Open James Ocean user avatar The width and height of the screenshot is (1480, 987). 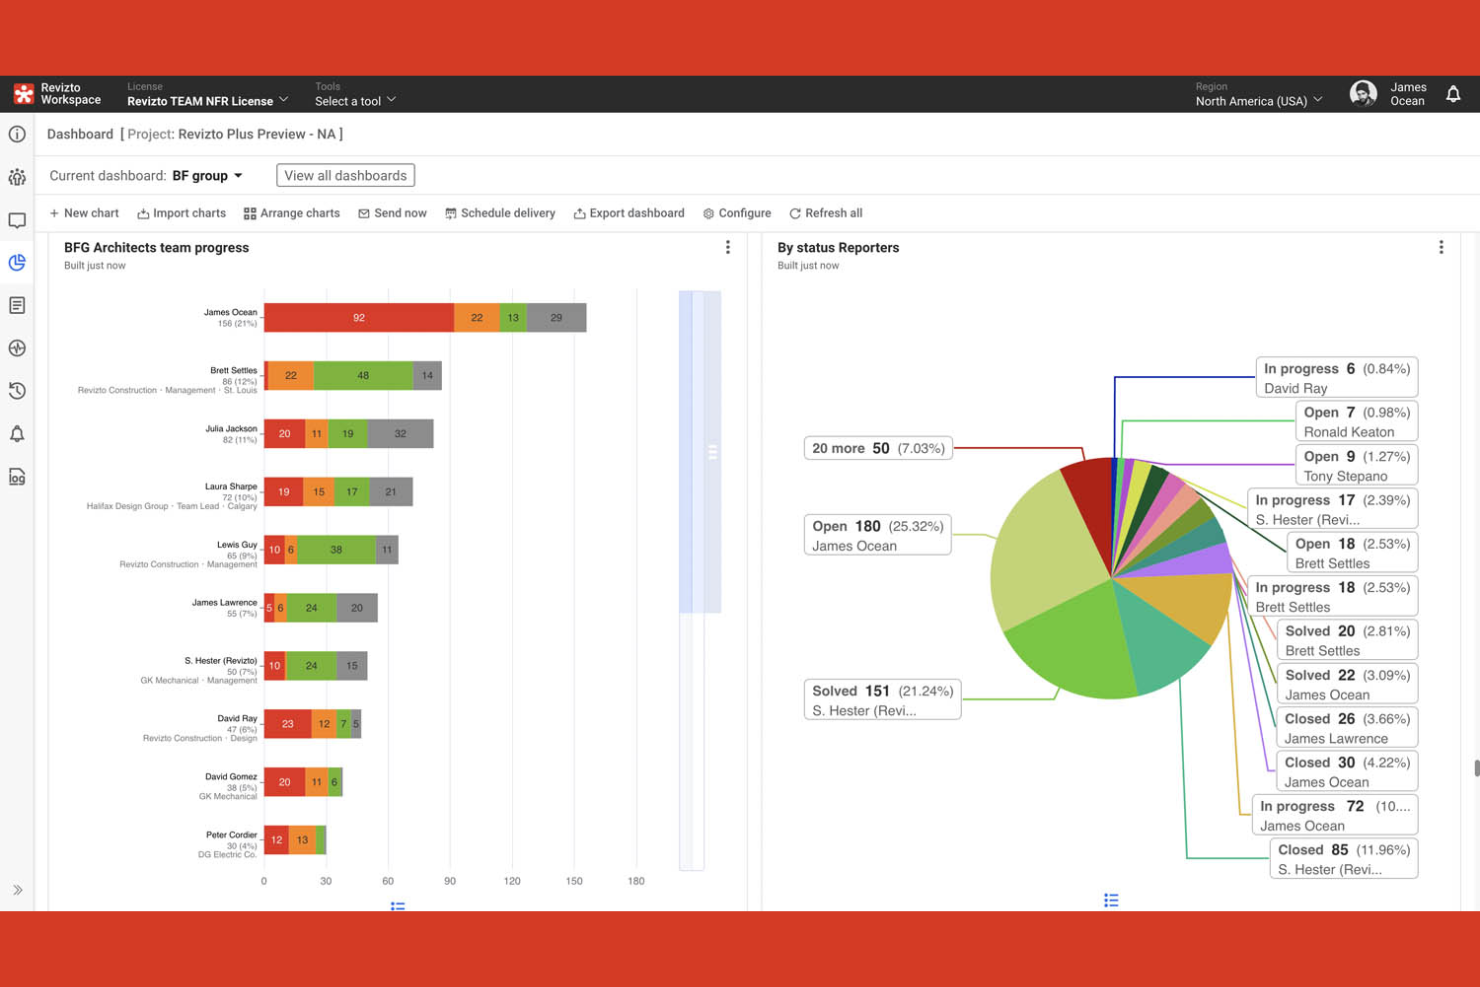coord(1363,94)
